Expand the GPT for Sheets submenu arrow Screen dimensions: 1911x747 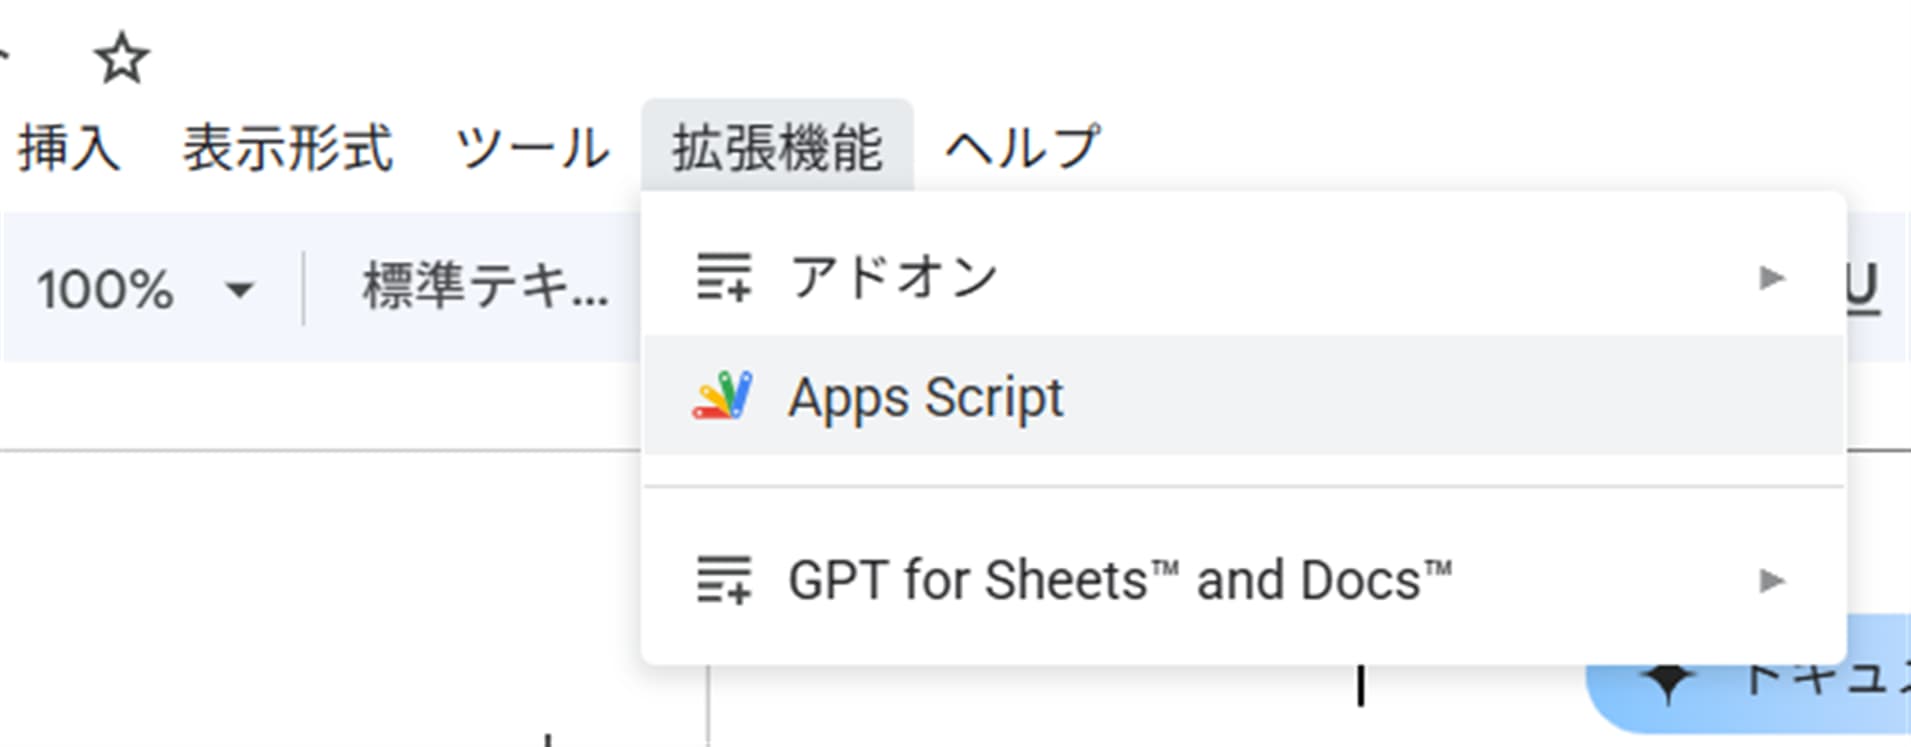point(1771,580)
